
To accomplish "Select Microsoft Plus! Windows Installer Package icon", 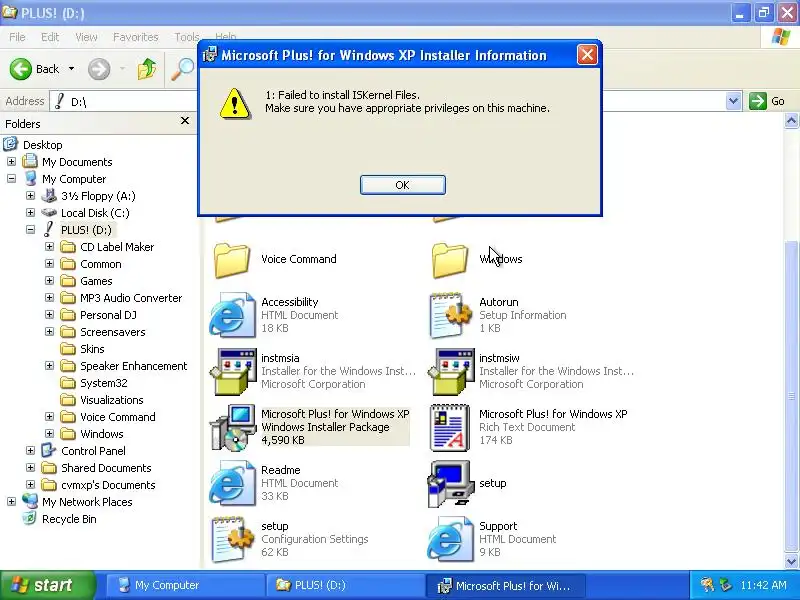I will pos(234,428).
